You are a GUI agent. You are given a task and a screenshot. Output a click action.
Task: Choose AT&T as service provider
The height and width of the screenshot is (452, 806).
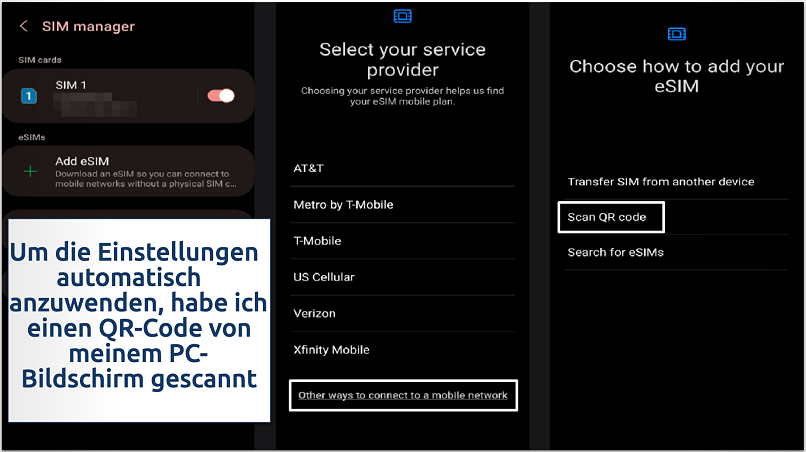click(x=402, y=168)
